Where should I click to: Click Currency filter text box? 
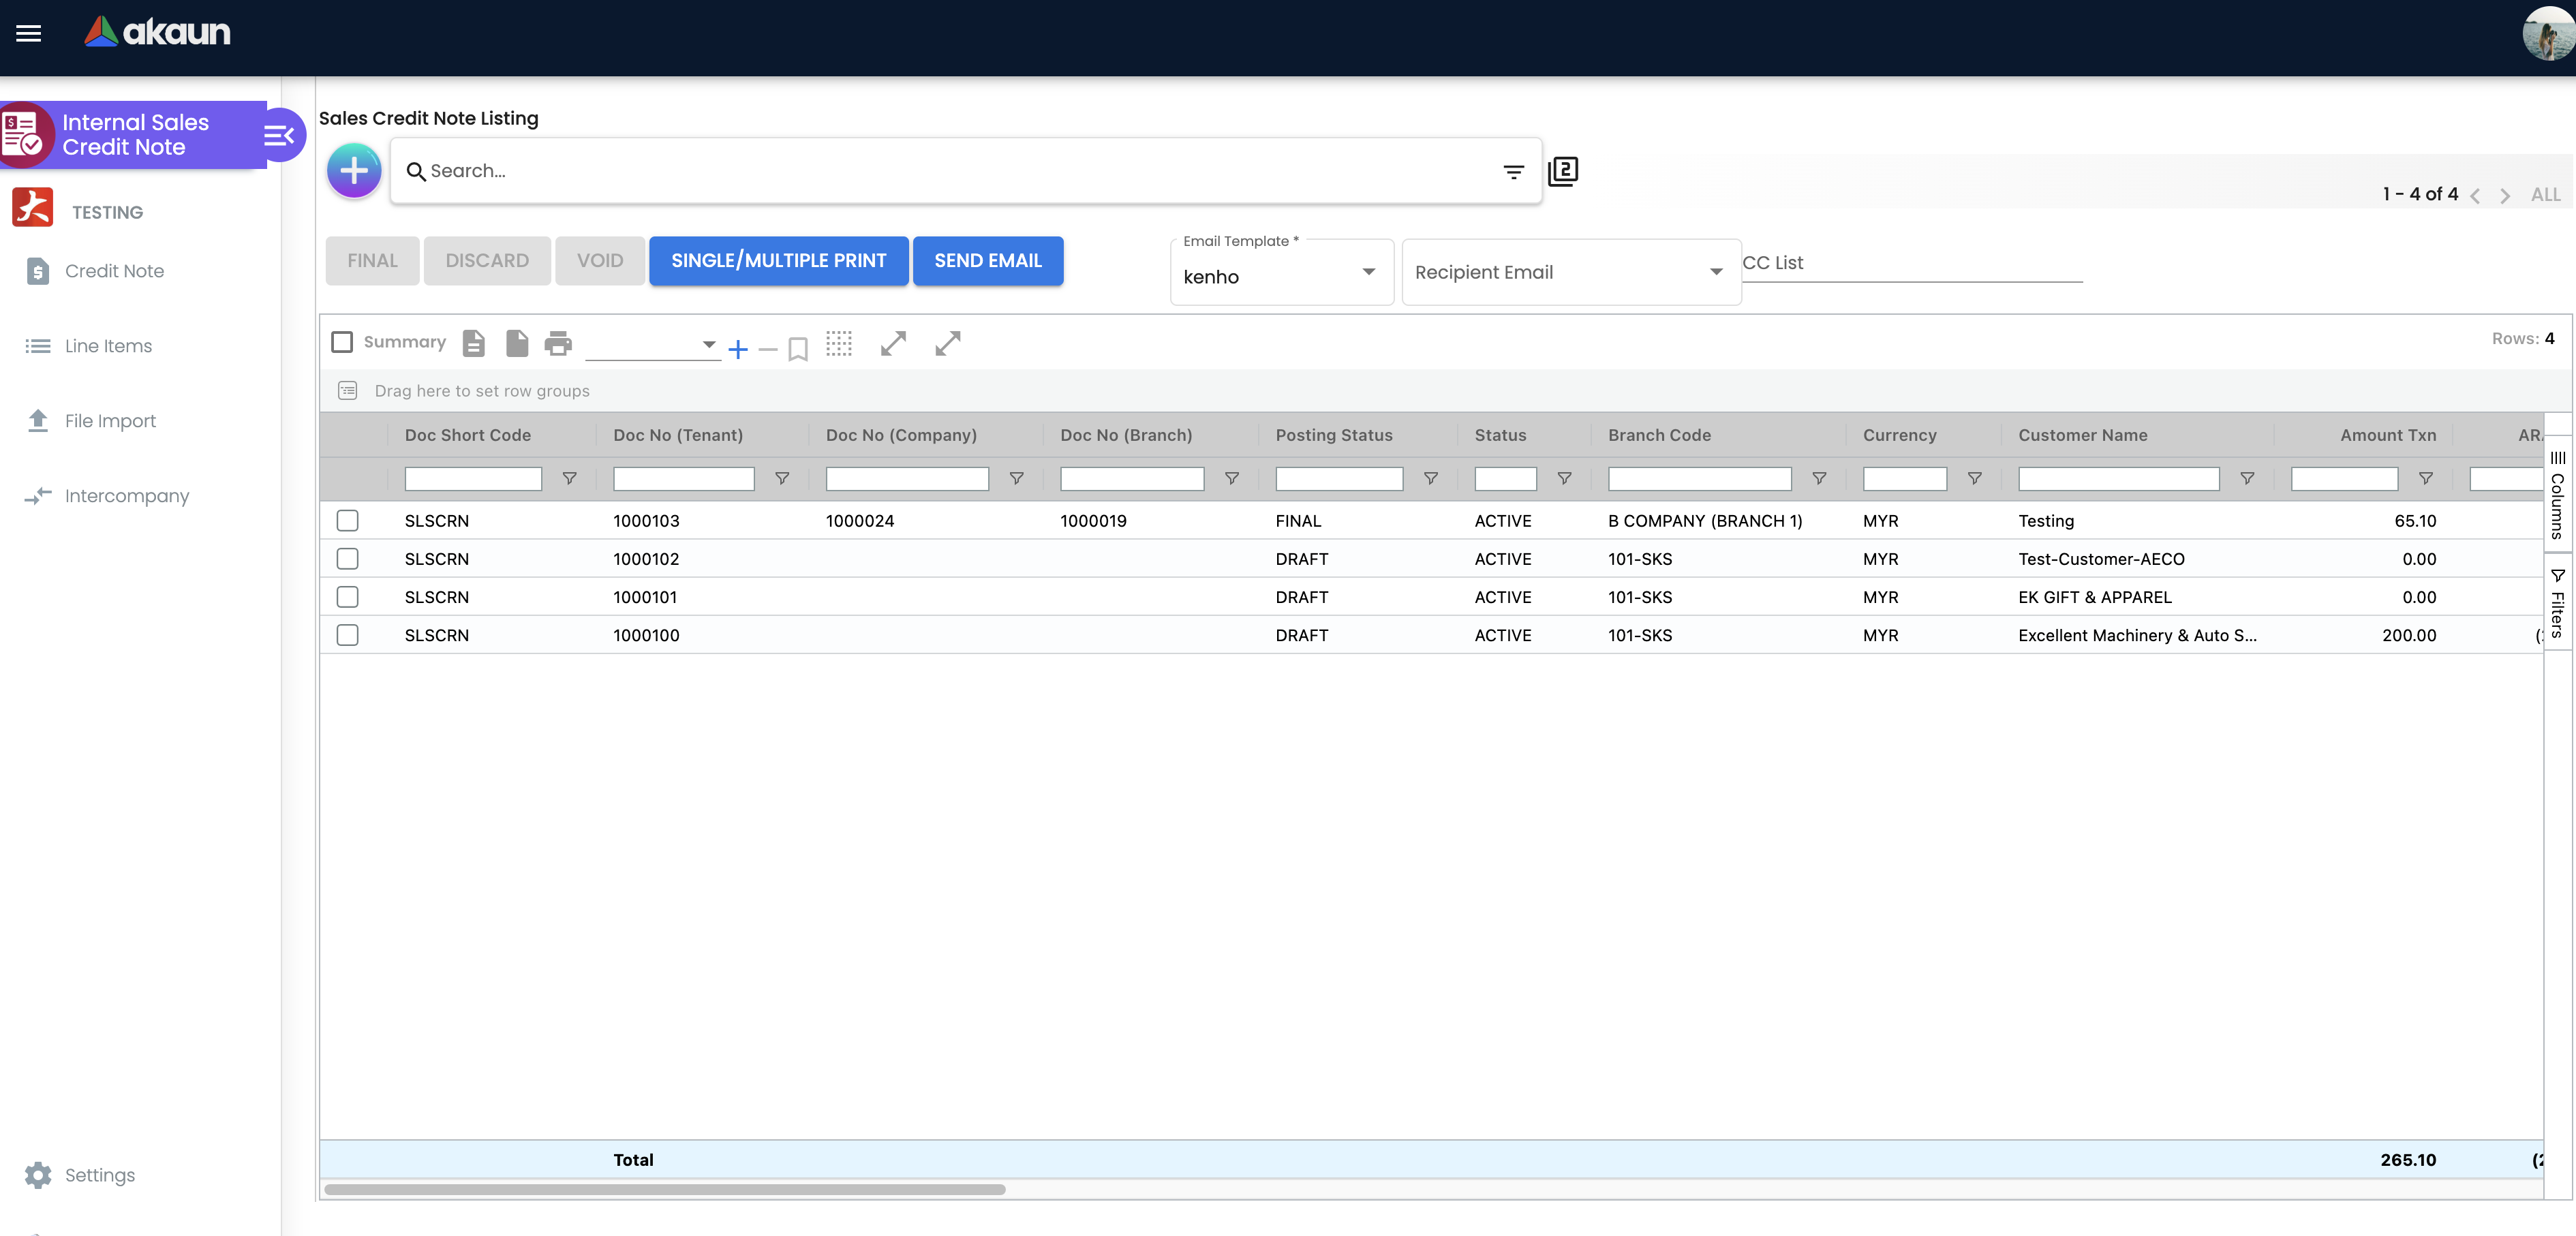point(1905,479)
